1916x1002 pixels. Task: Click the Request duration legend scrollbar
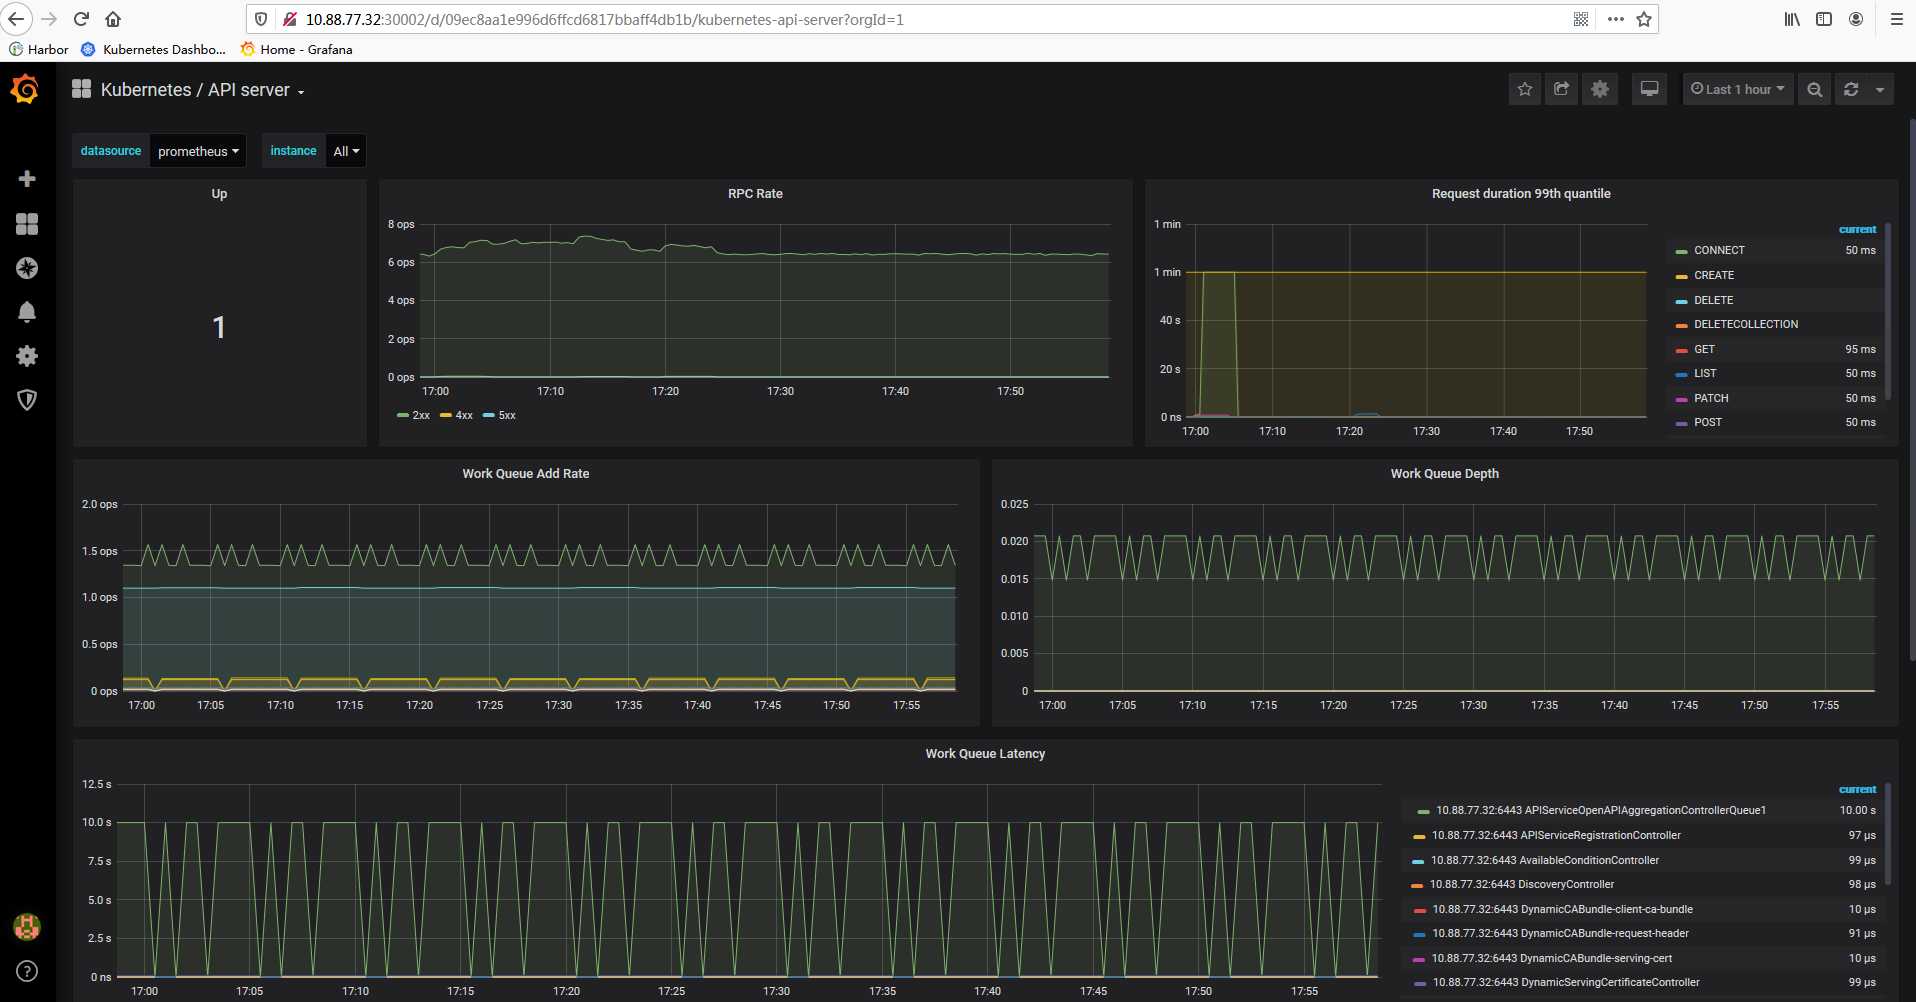click(x=1888, y=310)
